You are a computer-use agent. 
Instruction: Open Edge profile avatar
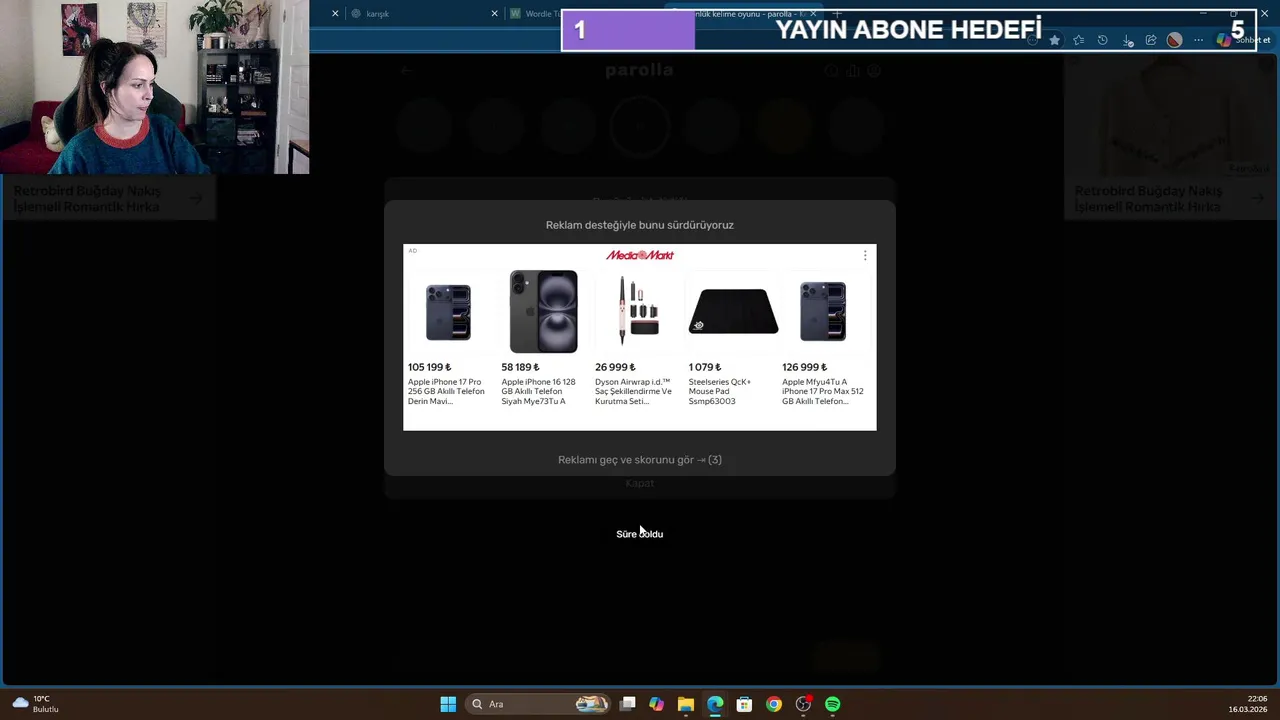click(1175, 40)
